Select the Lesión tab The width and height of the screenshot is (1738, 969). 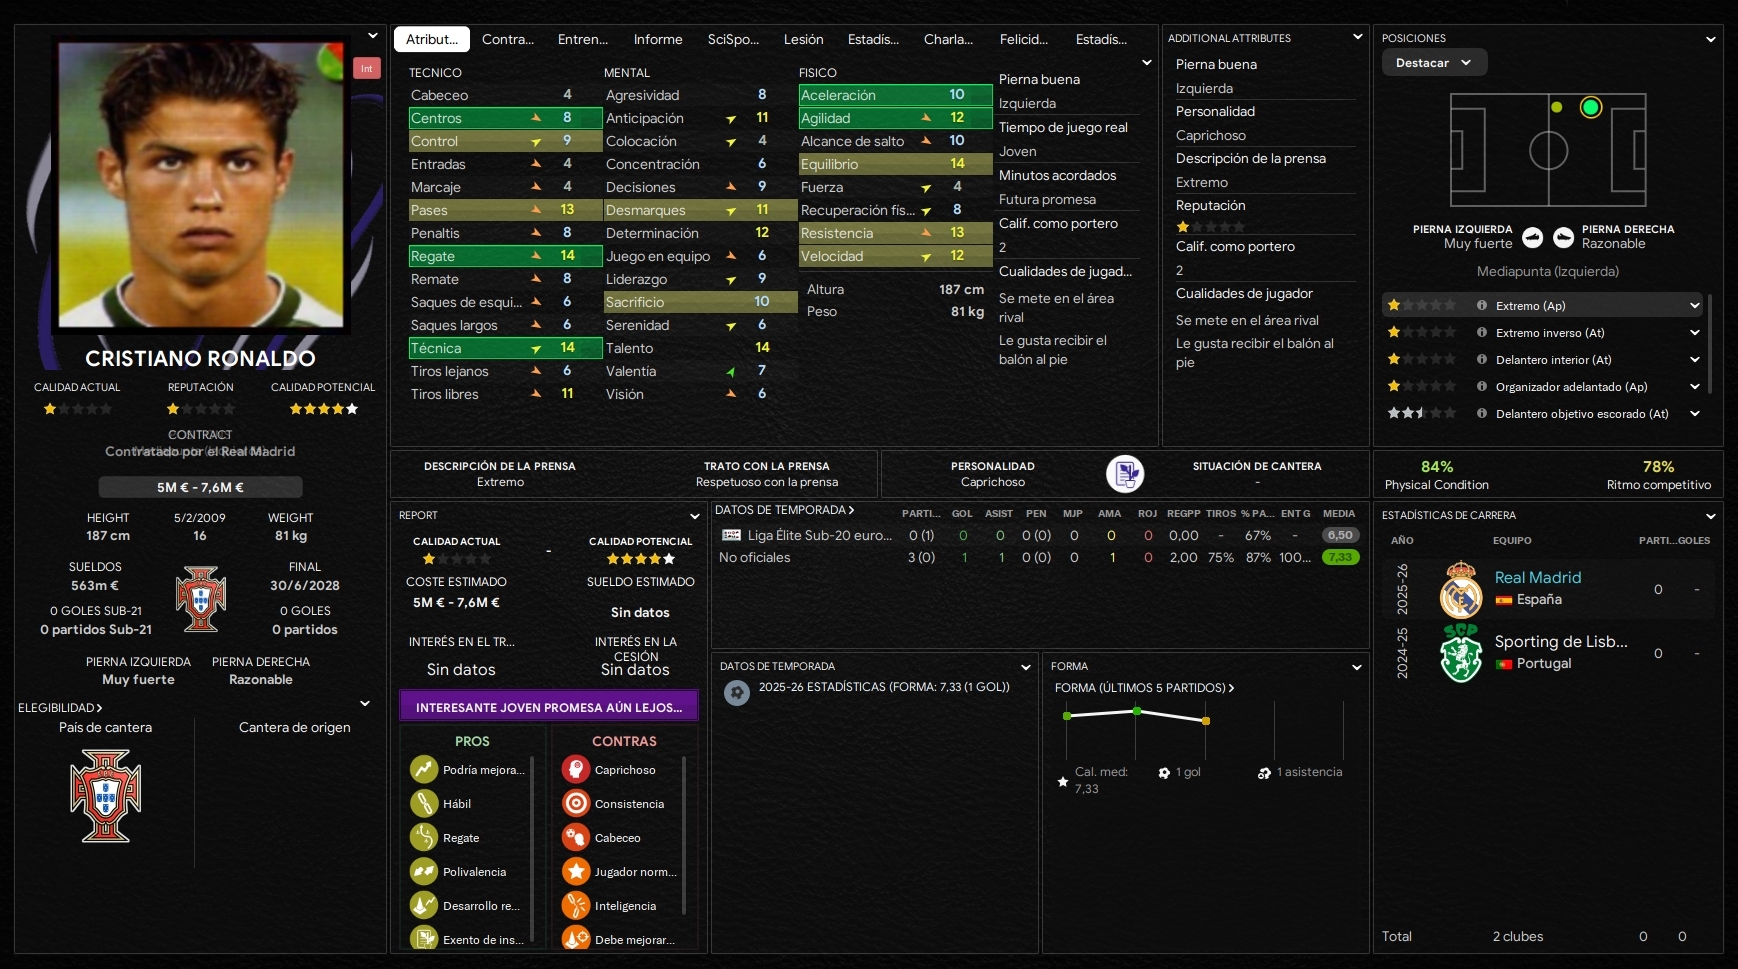pos(804,39)
